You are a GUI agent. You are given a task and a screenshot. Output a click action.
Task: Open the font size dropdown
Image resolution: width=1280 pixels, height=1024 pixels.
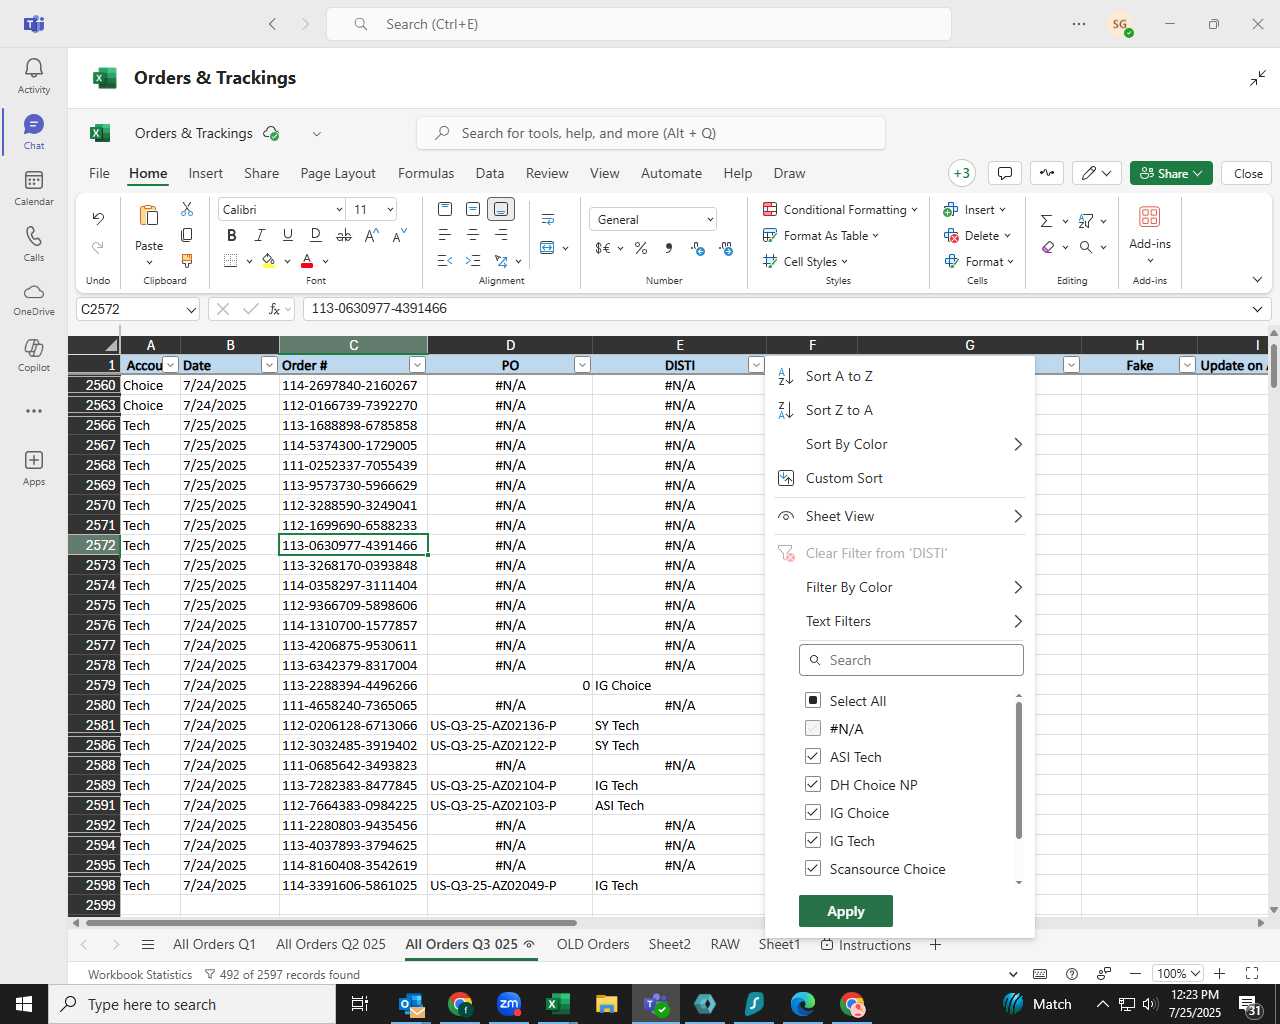390,209
